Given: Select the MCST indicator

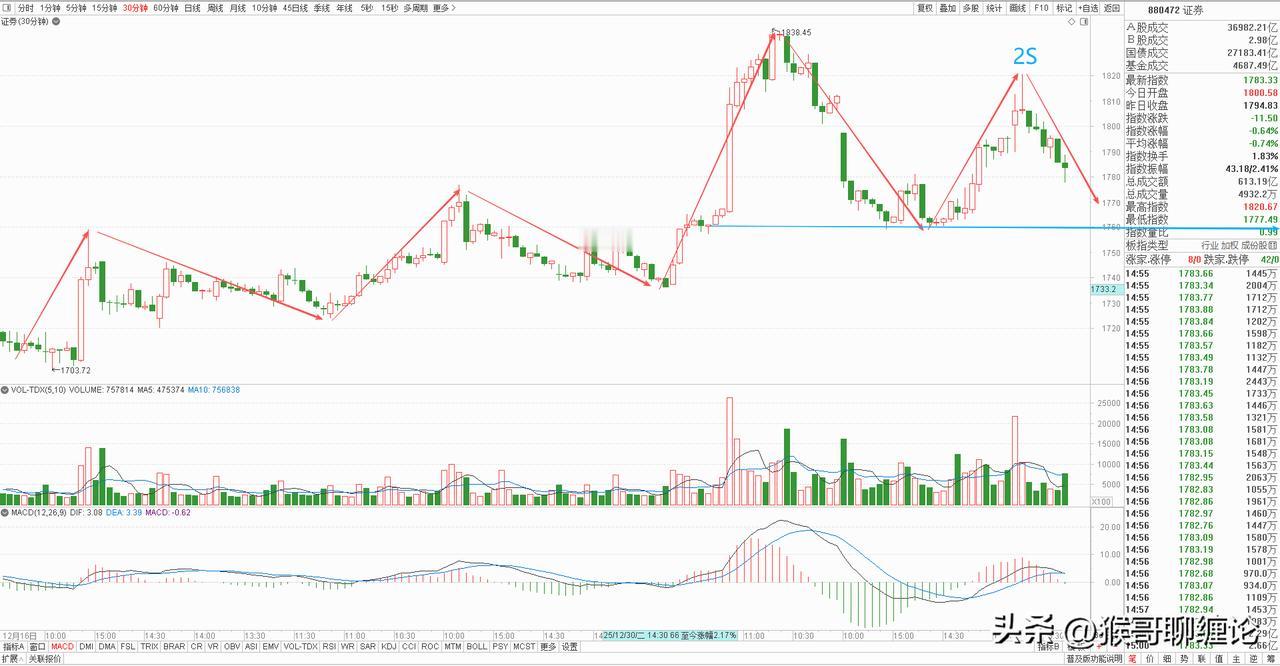Looking at the screenshot, I should coord(524,646).
